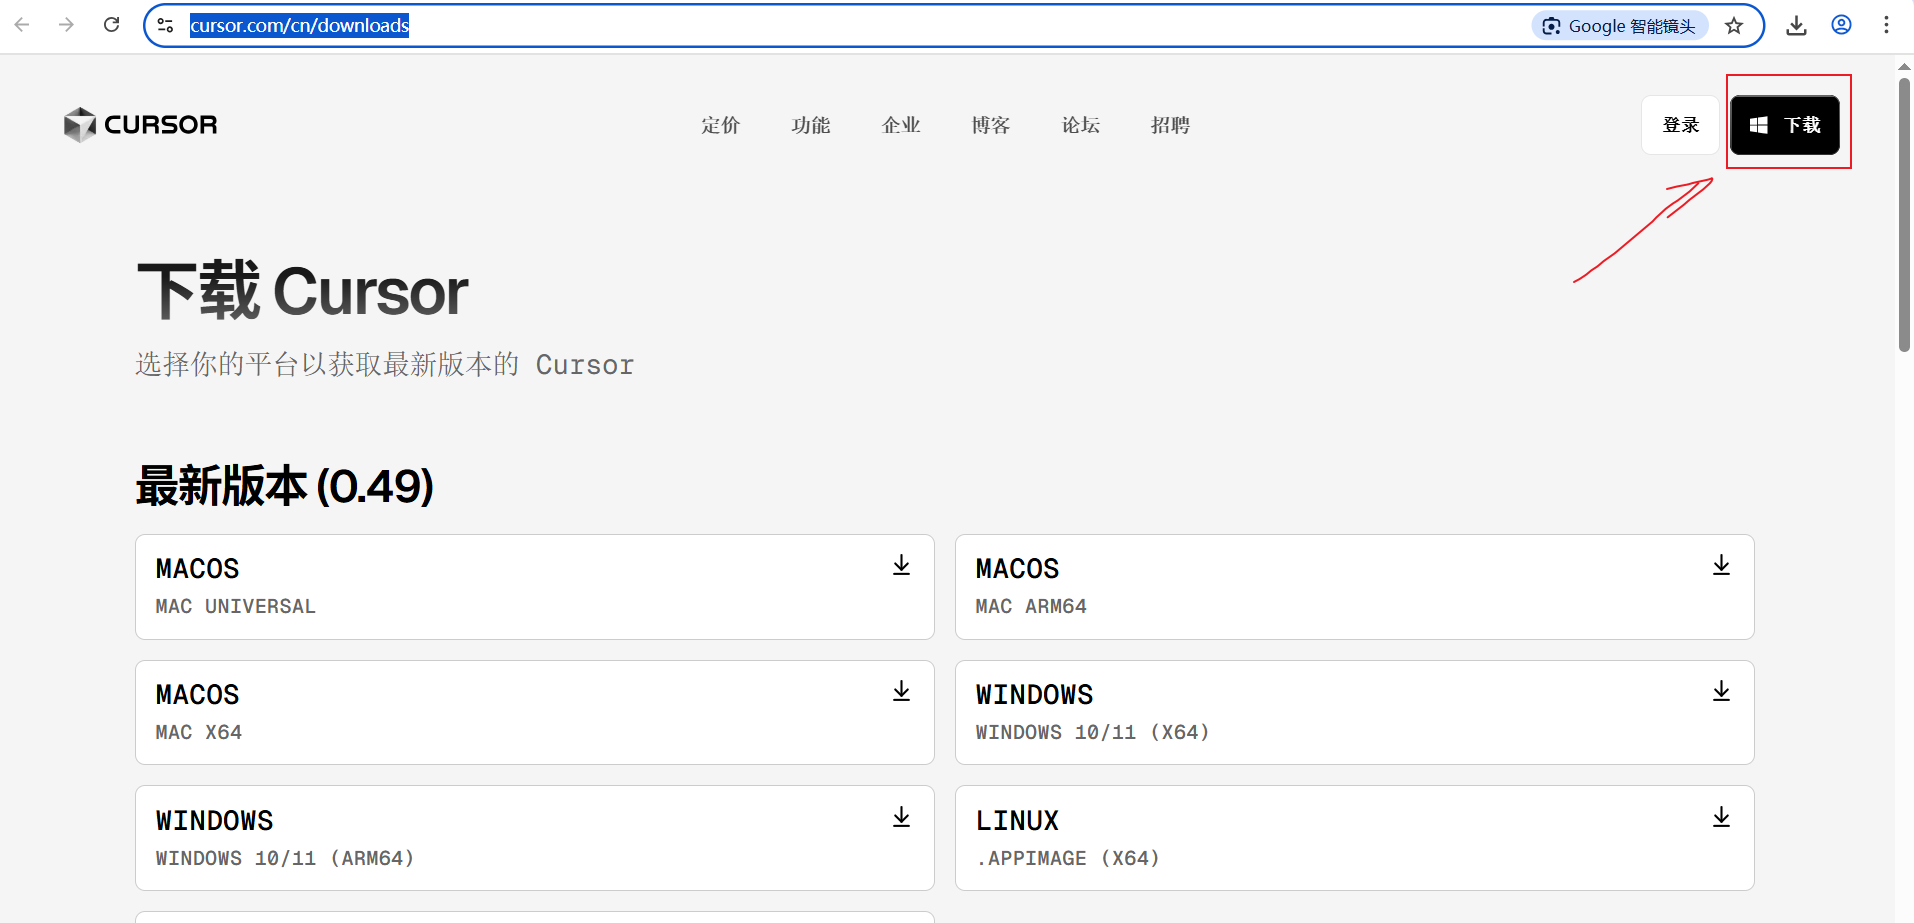The width and height of the screenshot is (1914, 923).
Task: Open the browser profile avatar
Action: (x=1841, y=25)
